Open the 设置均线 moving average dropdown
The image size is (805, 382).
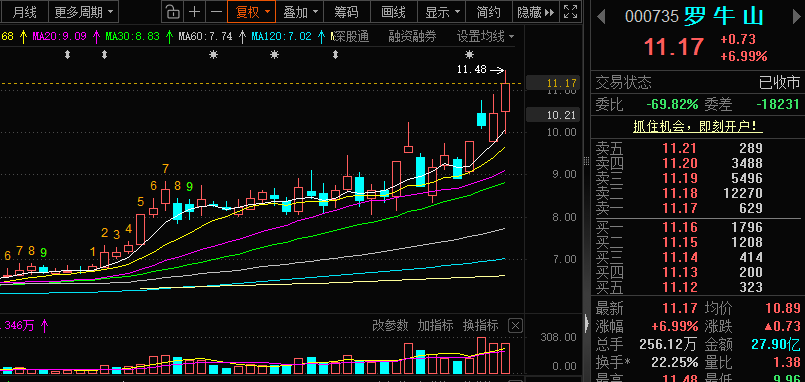[486, 36]
